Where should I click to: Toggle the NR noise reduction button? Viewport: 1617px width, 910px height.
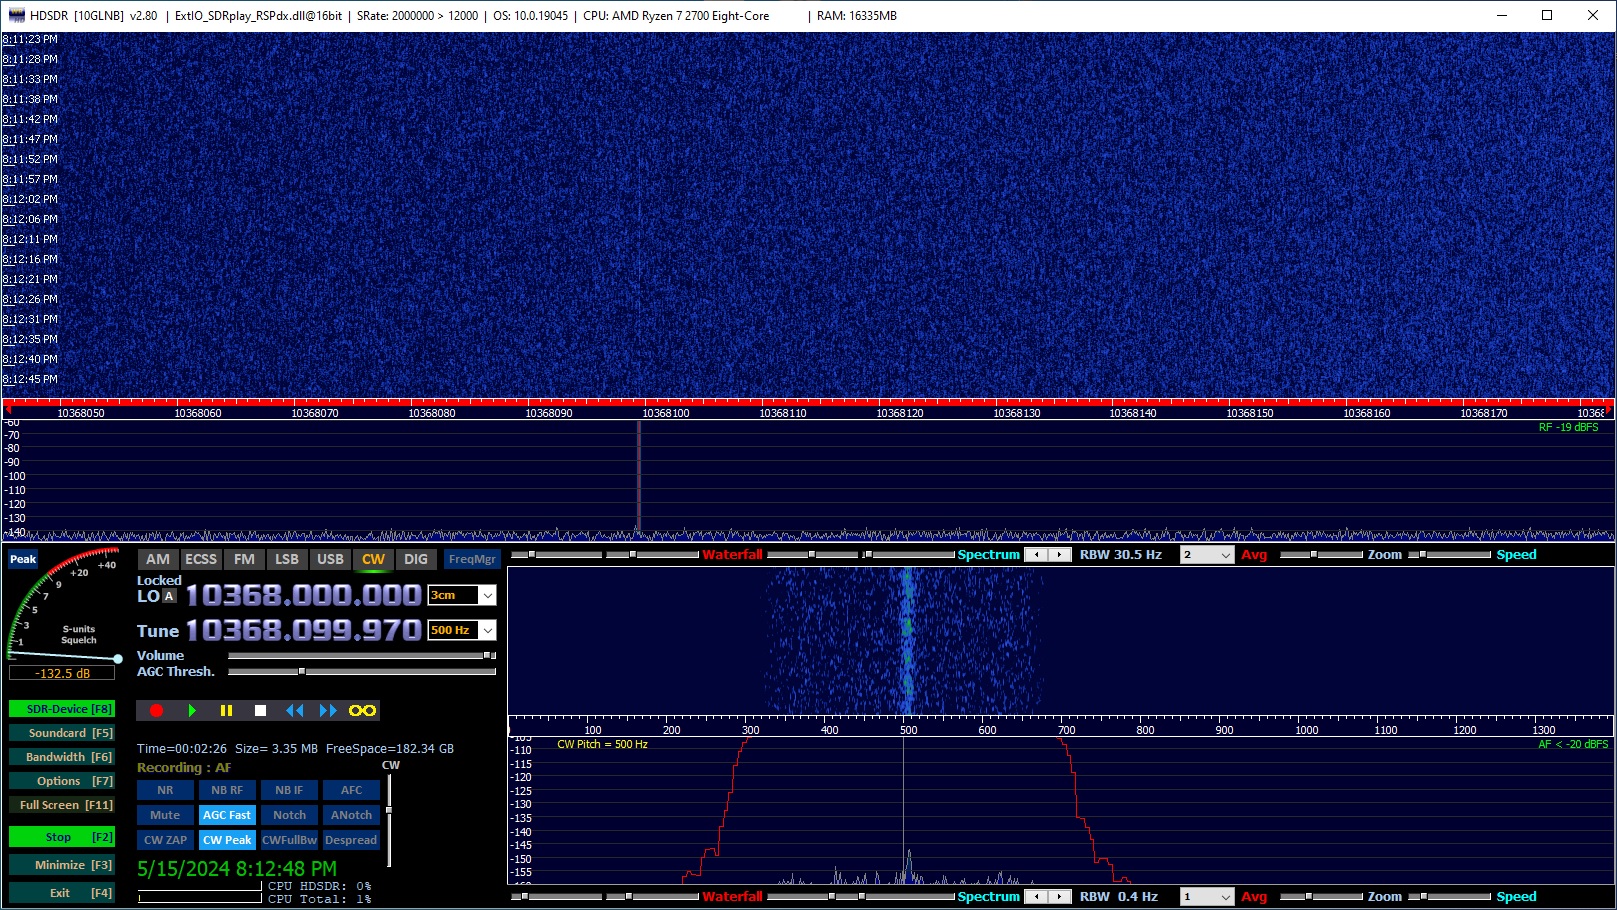165,790
